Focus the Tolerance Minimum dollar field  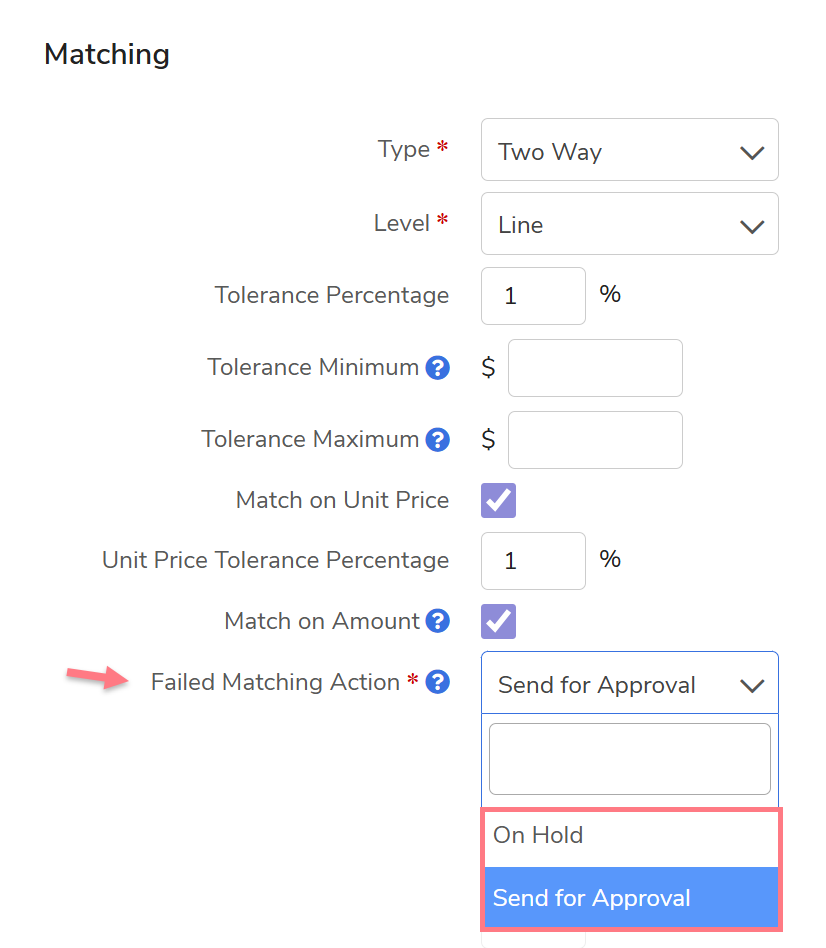[x=595, y=368]
